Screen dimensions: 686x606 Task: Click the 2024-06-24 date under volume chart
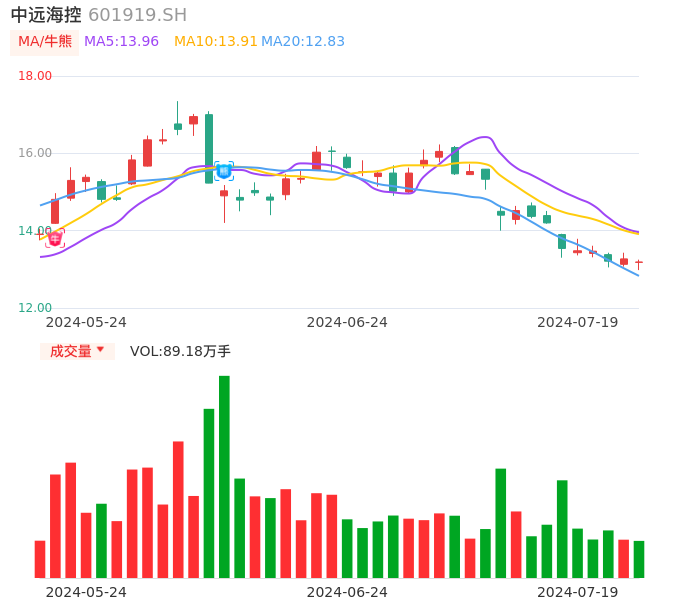point(347,592)
